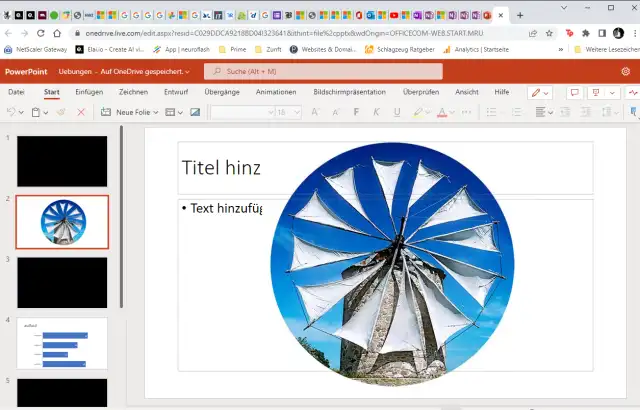
Task: Click the font color A swatch
Action: tap(442, 112)
